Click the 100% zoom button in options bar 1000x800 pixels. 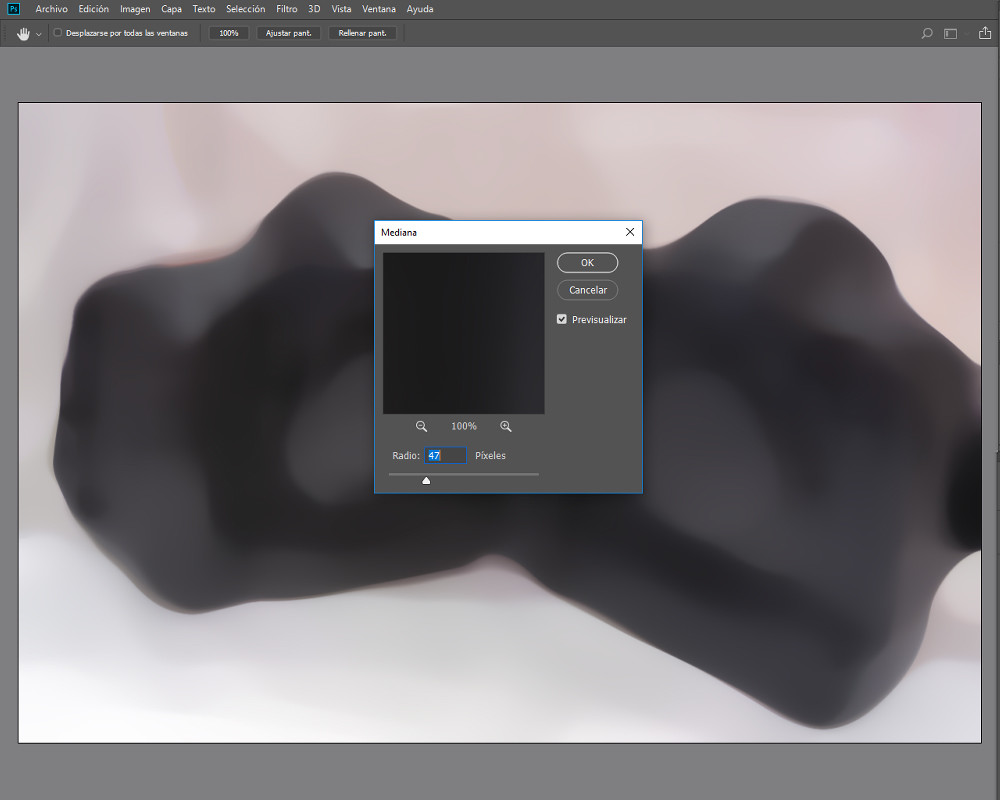coord(229,33)
